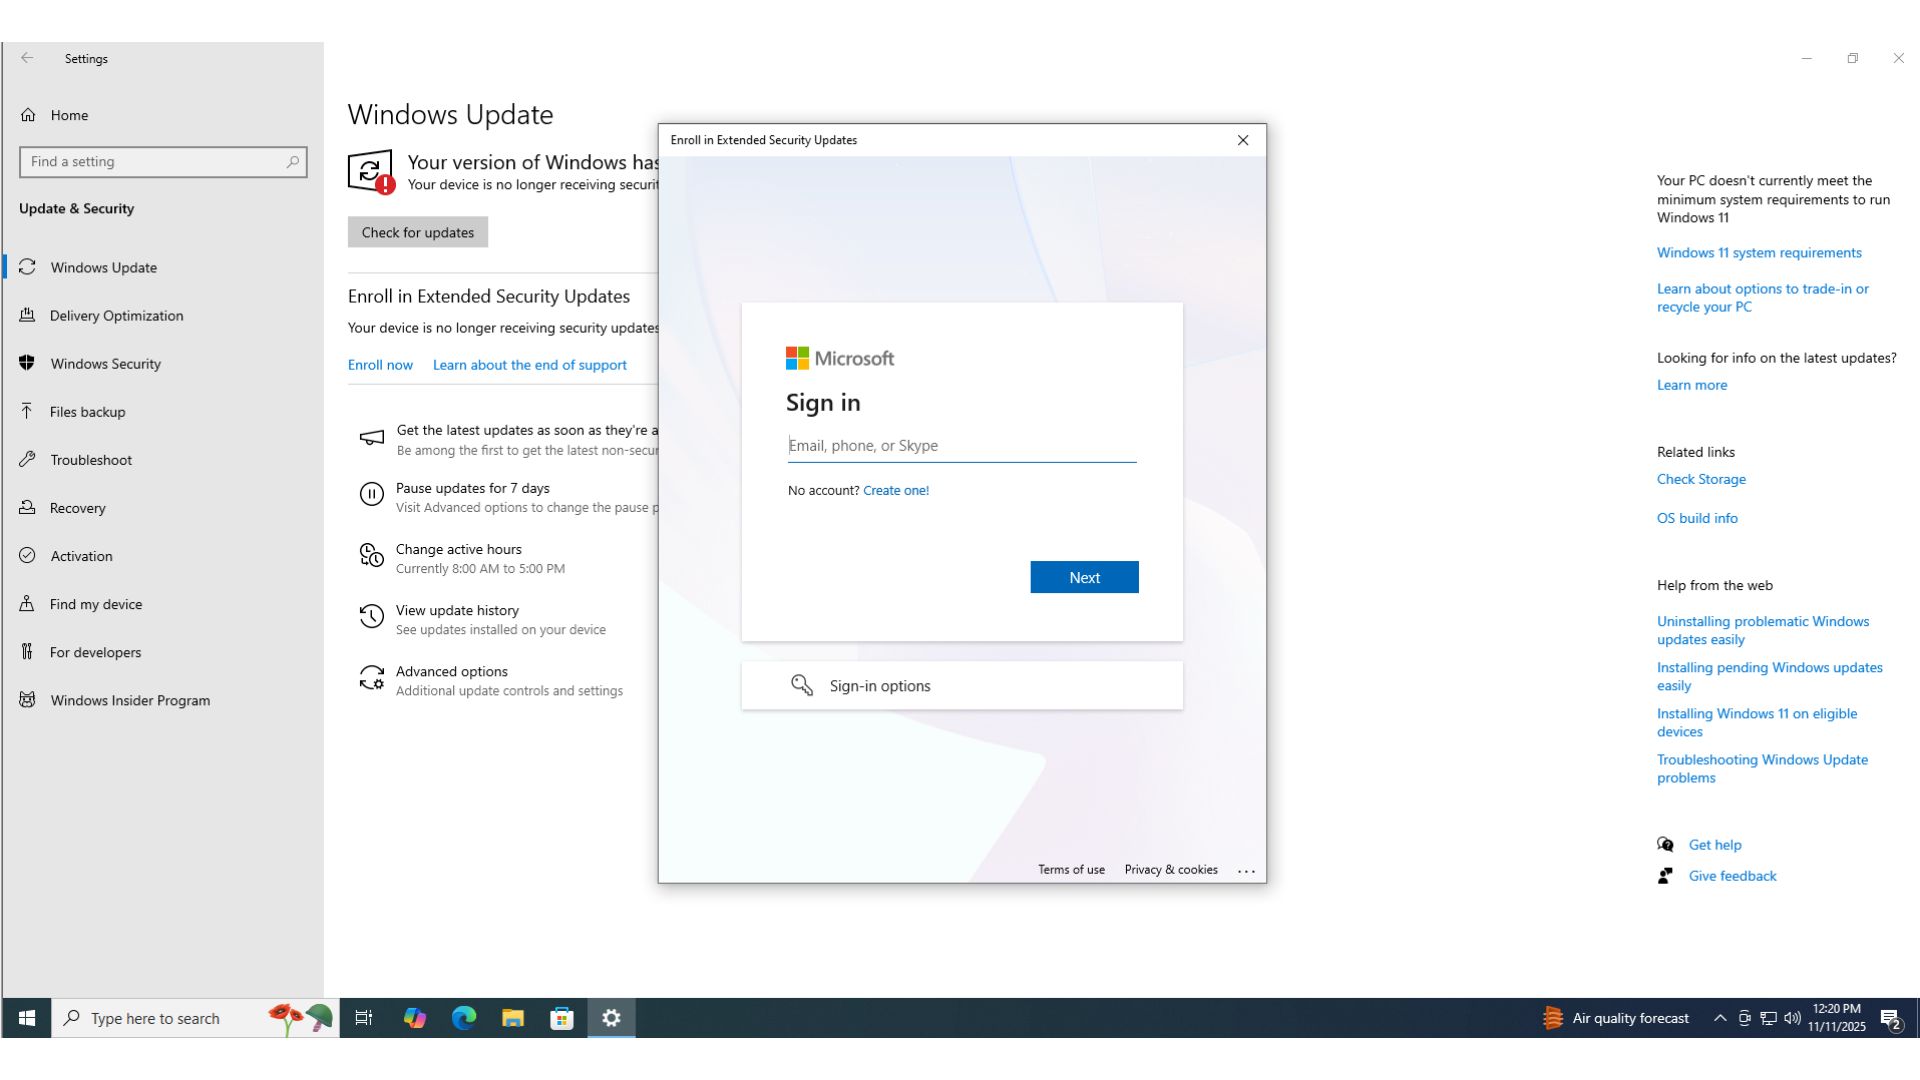This screenshot has height=1080, width=1920.
Task: Click the Give feedback icon
Action: (x=1665, y=876)
